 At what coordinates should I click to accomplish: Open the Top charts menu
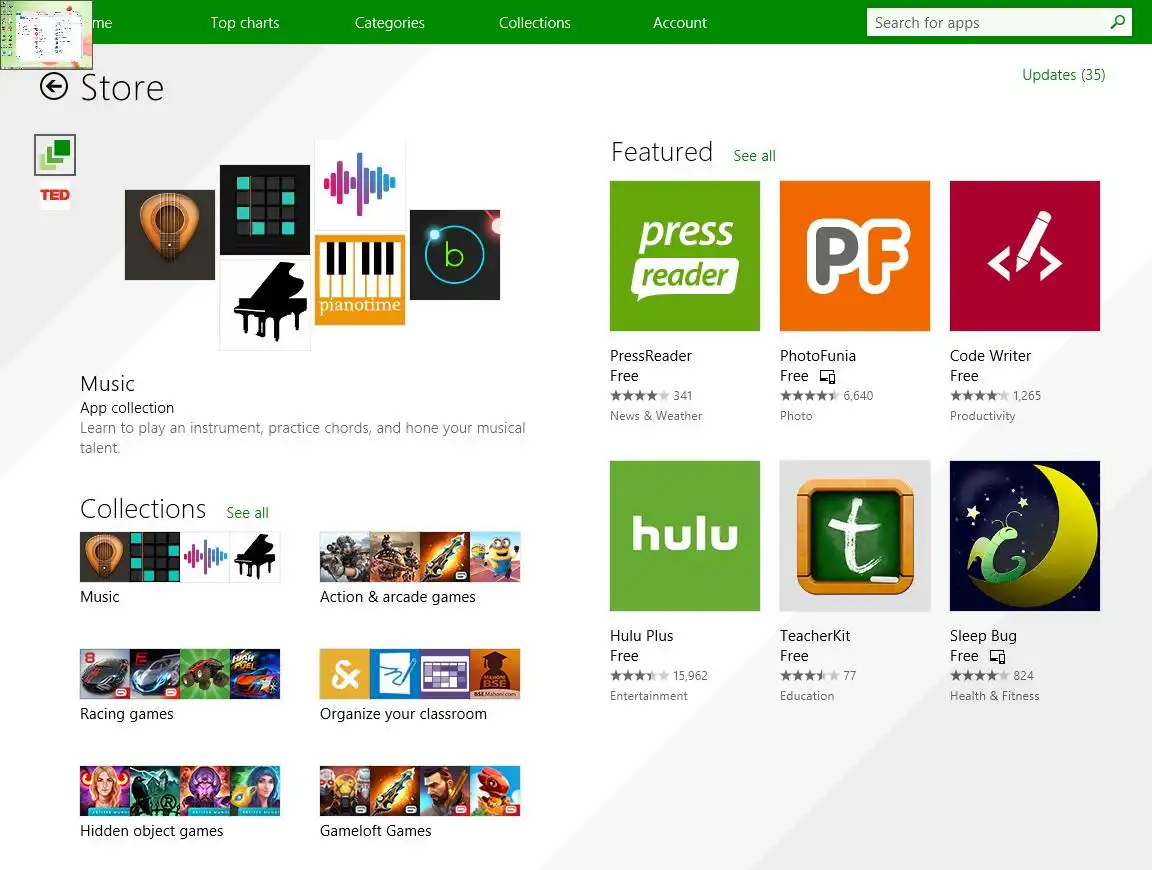(245, 23)
